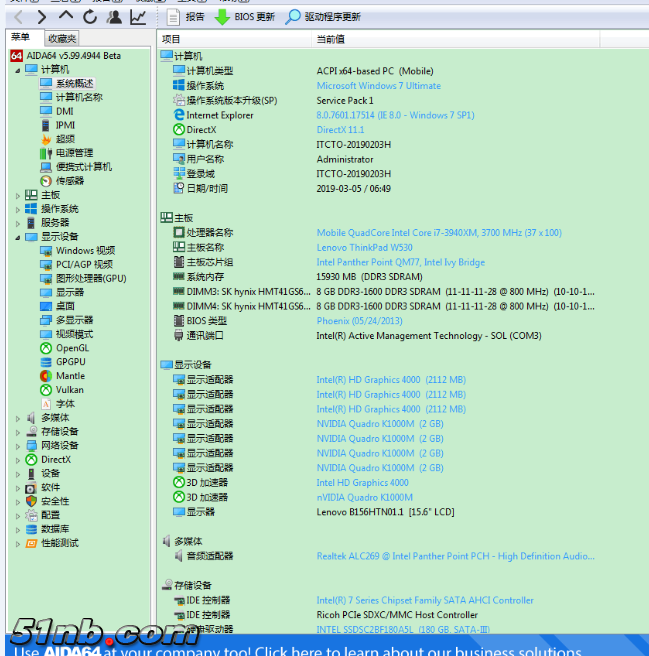Open the Microsoft Windows 7 Ultimate link

click(x=378, y=86)
